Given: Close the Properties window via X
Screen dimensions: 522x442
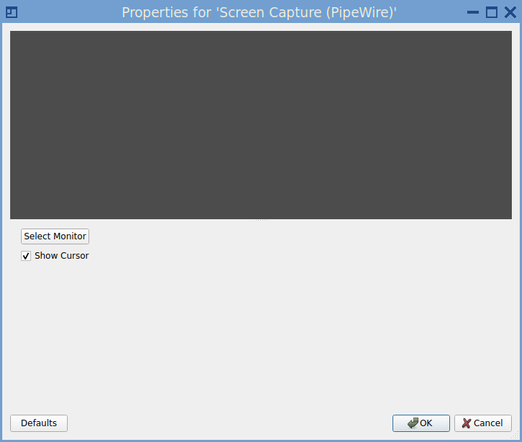Looking at the screenshot, I should 510,13.
